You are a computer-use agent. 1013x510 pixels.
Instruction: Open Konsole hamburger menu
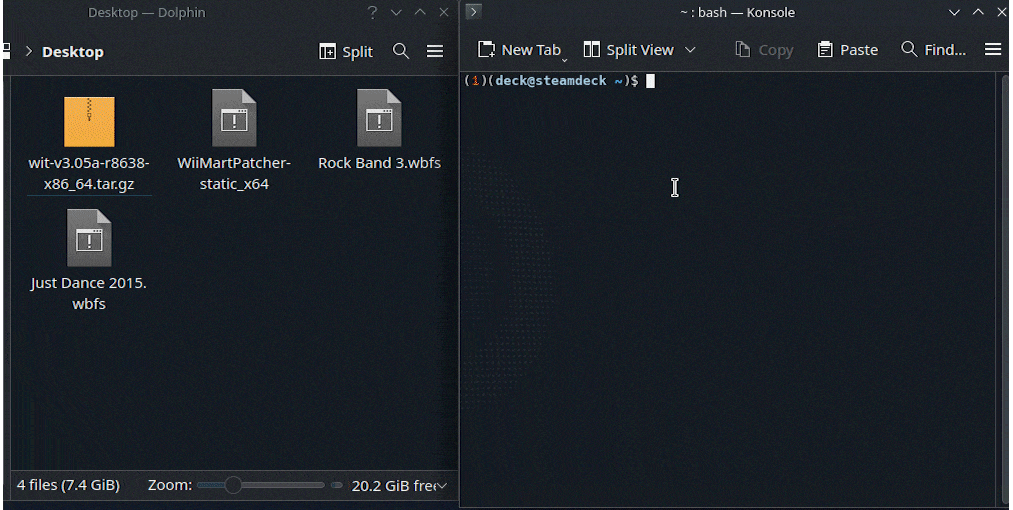coord(993,50)
